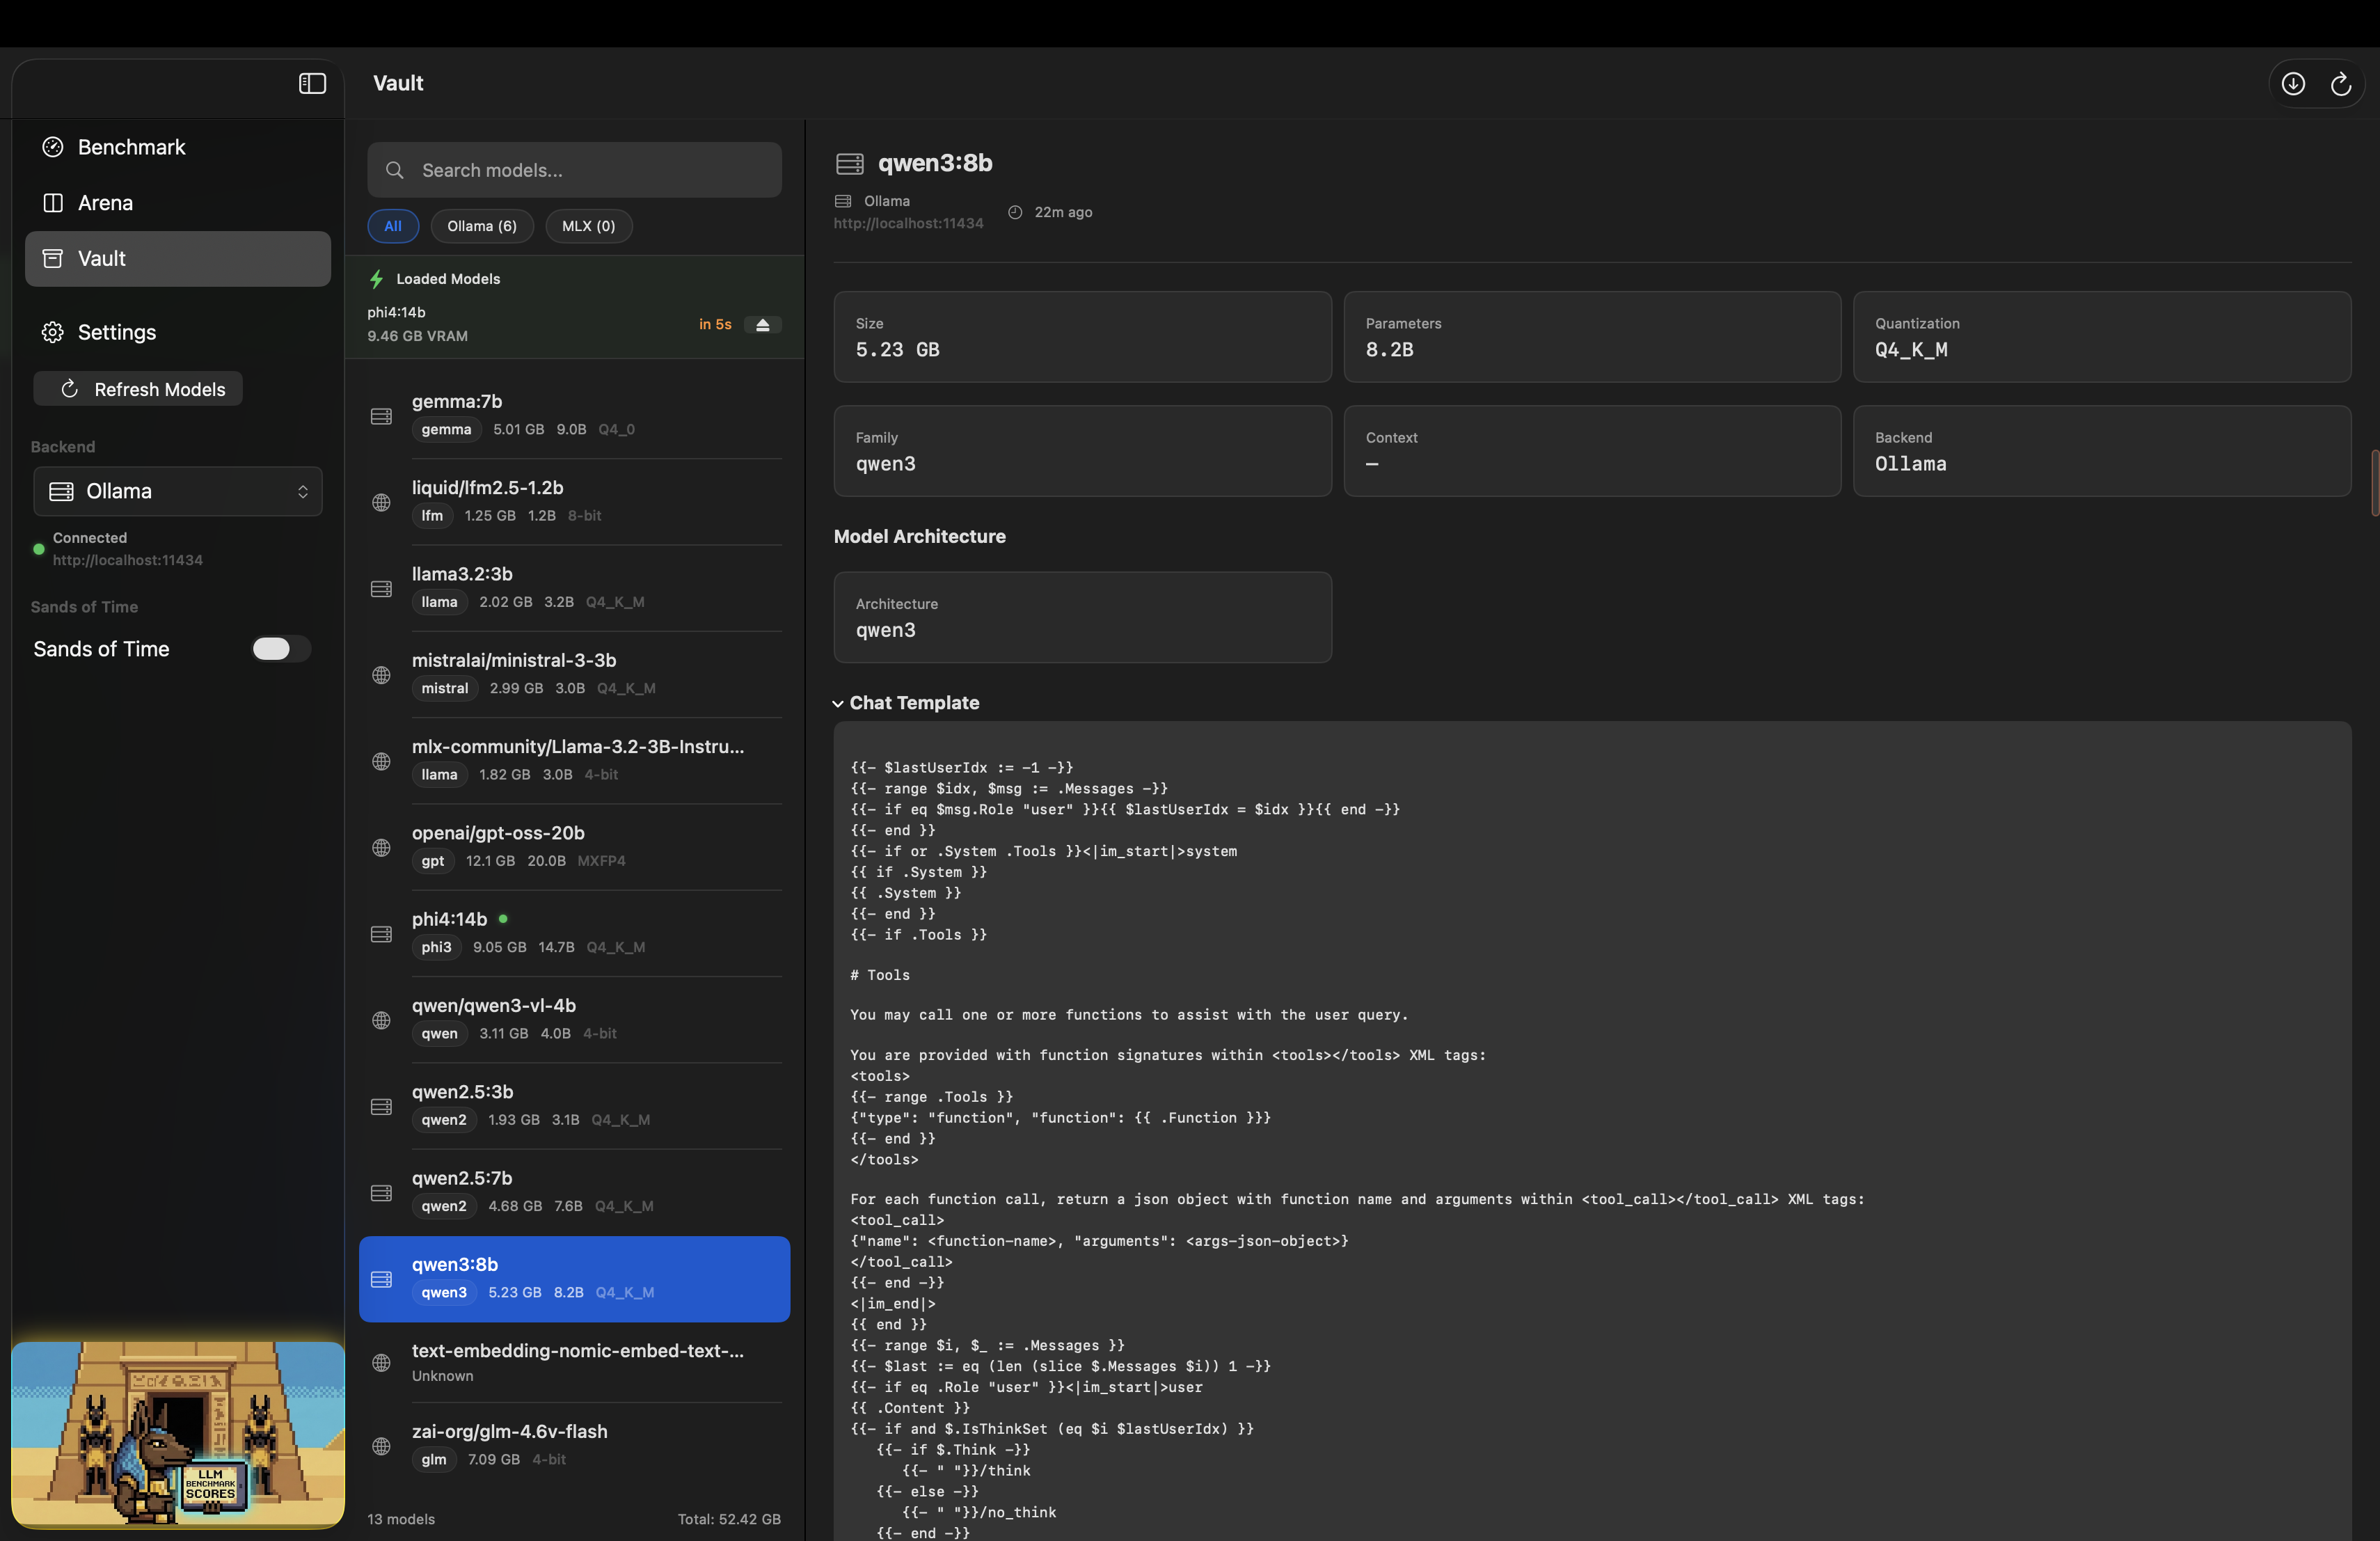Open the localhost link under the qwen3:8b title
The image size is (2380, 1541).
click(909, 223)
